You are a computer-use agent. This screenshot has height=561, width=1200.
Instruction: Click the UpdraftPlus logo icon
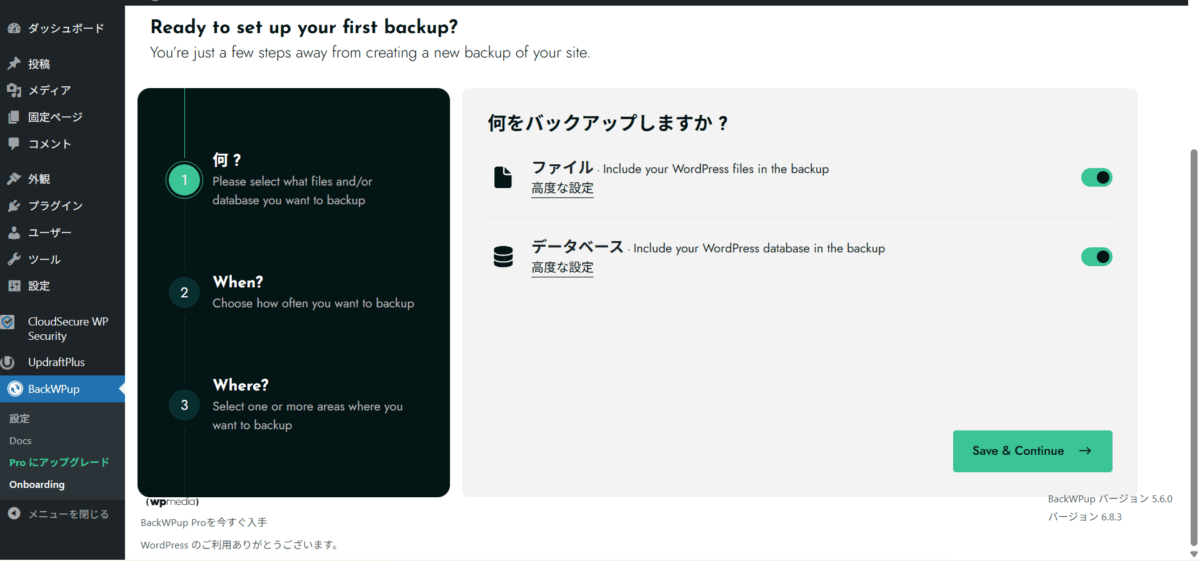pyautogui.click(x=8, y=362)
